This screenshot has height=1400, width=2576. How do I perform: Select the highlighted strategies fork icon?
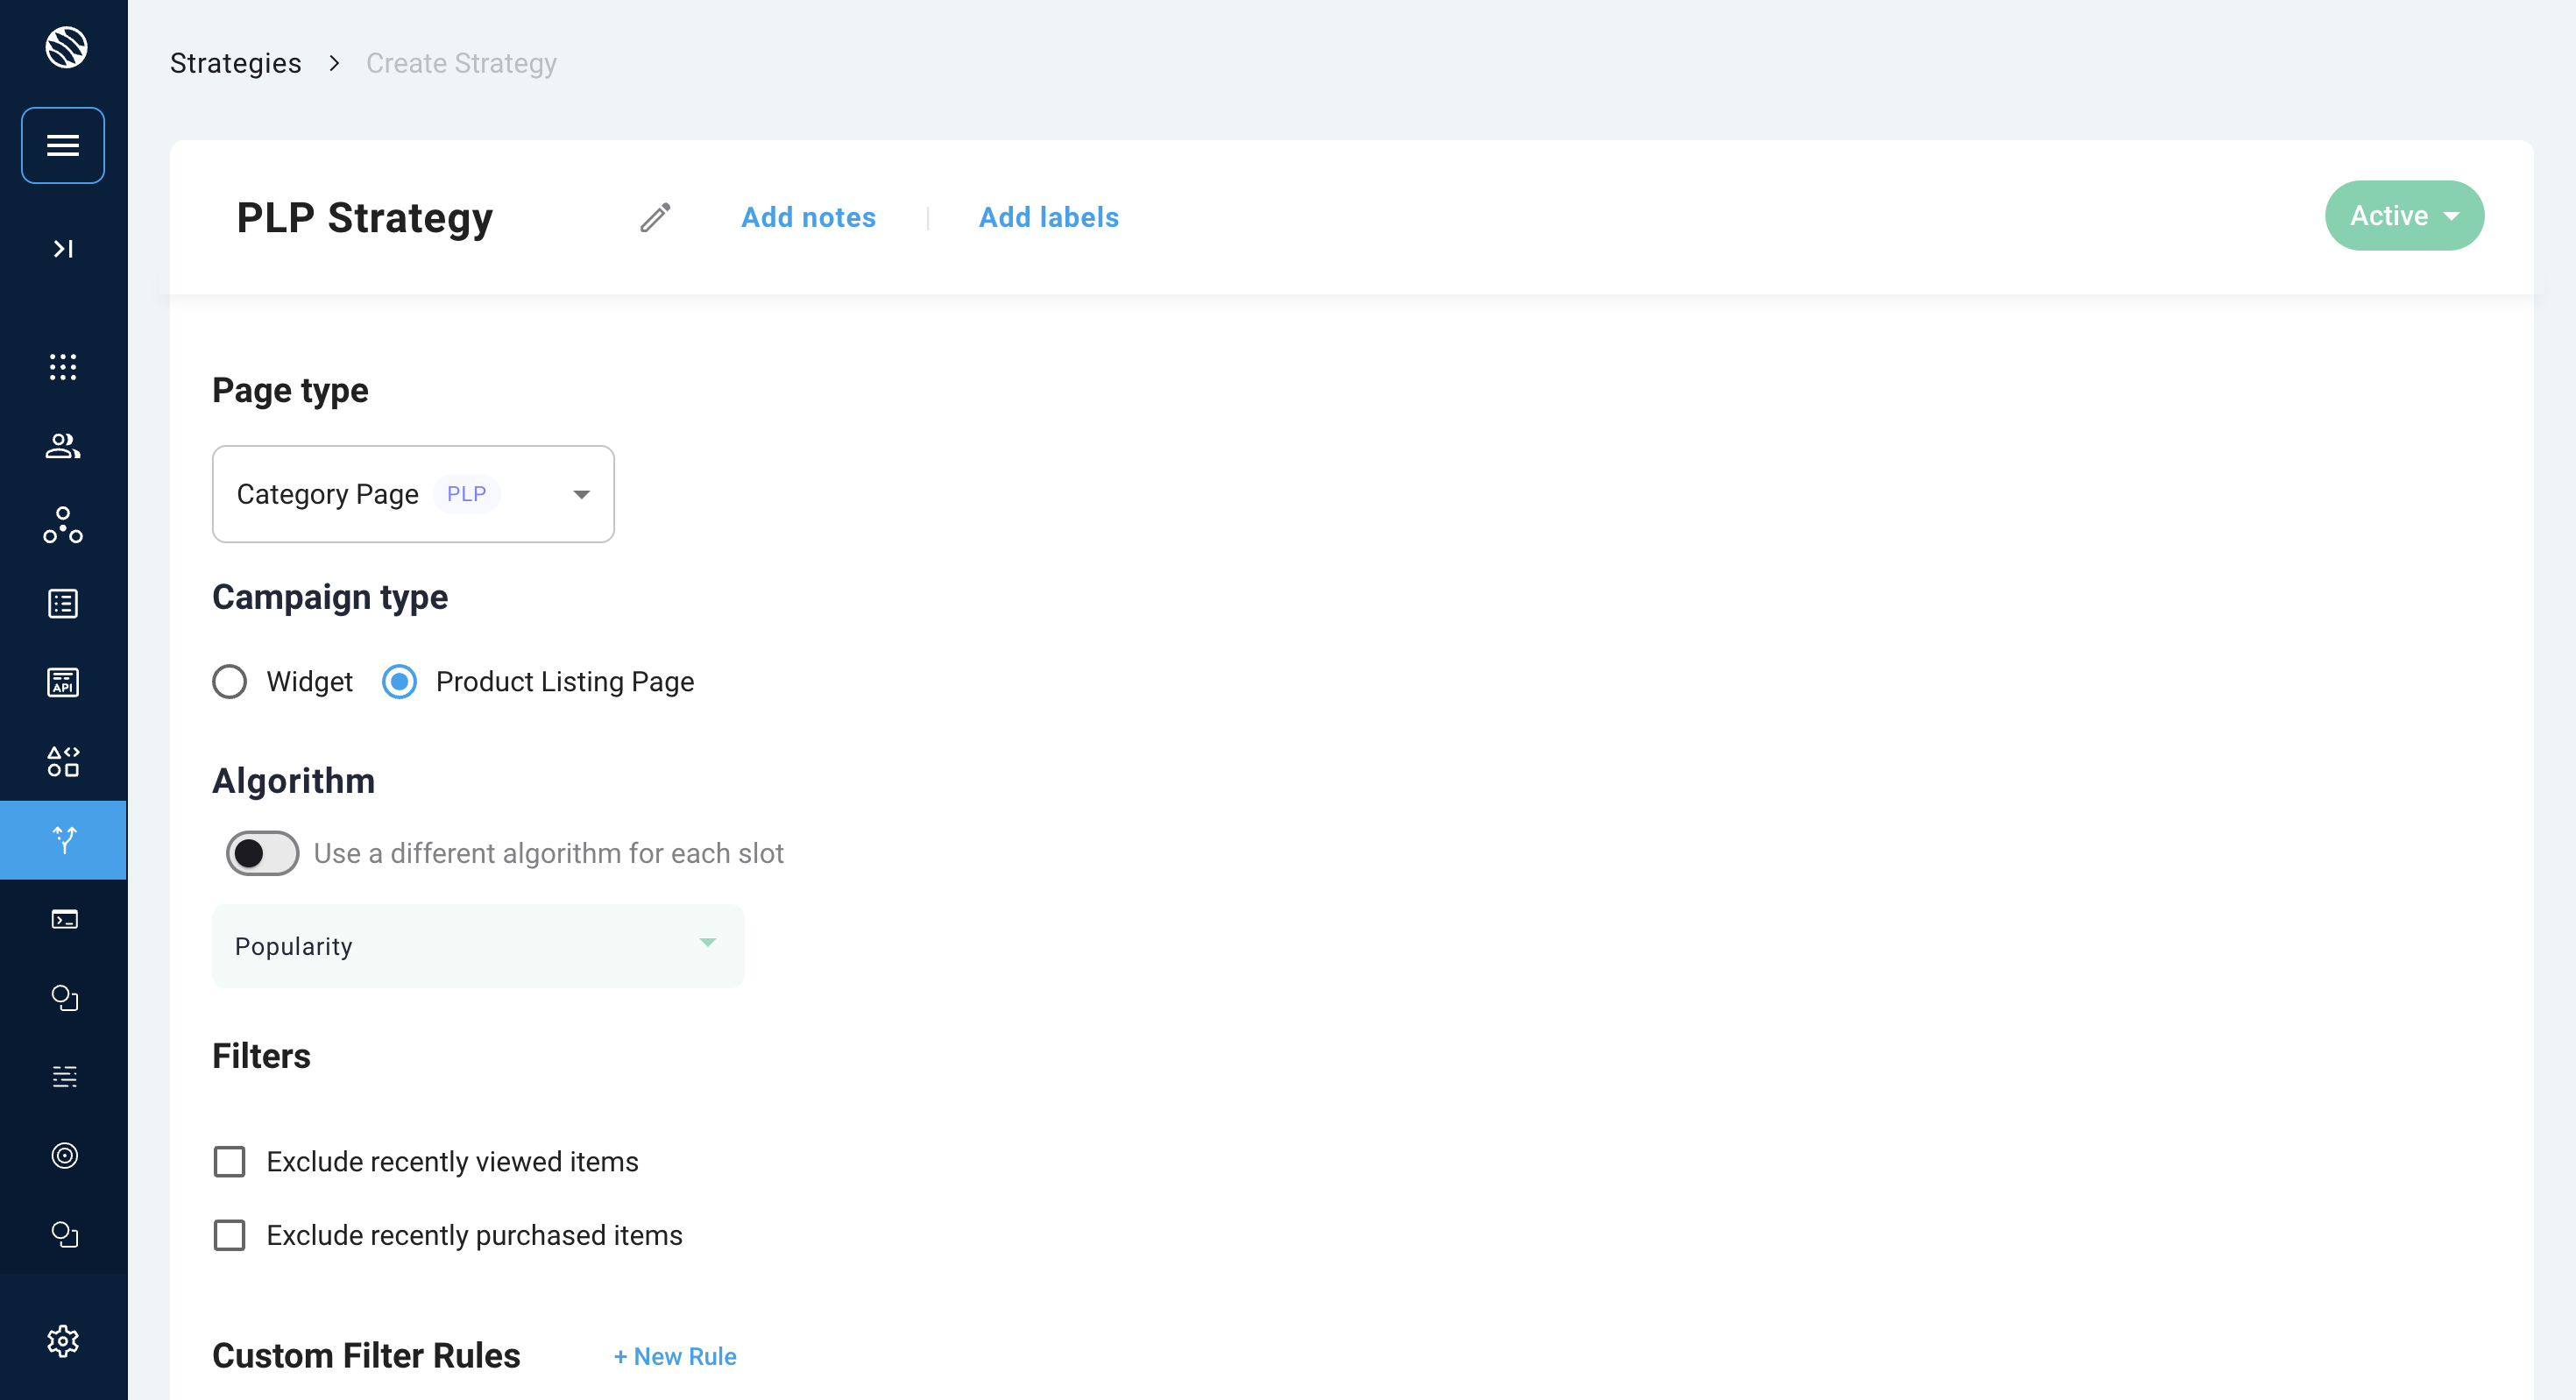pyautogui.click(x=64, y=840)
